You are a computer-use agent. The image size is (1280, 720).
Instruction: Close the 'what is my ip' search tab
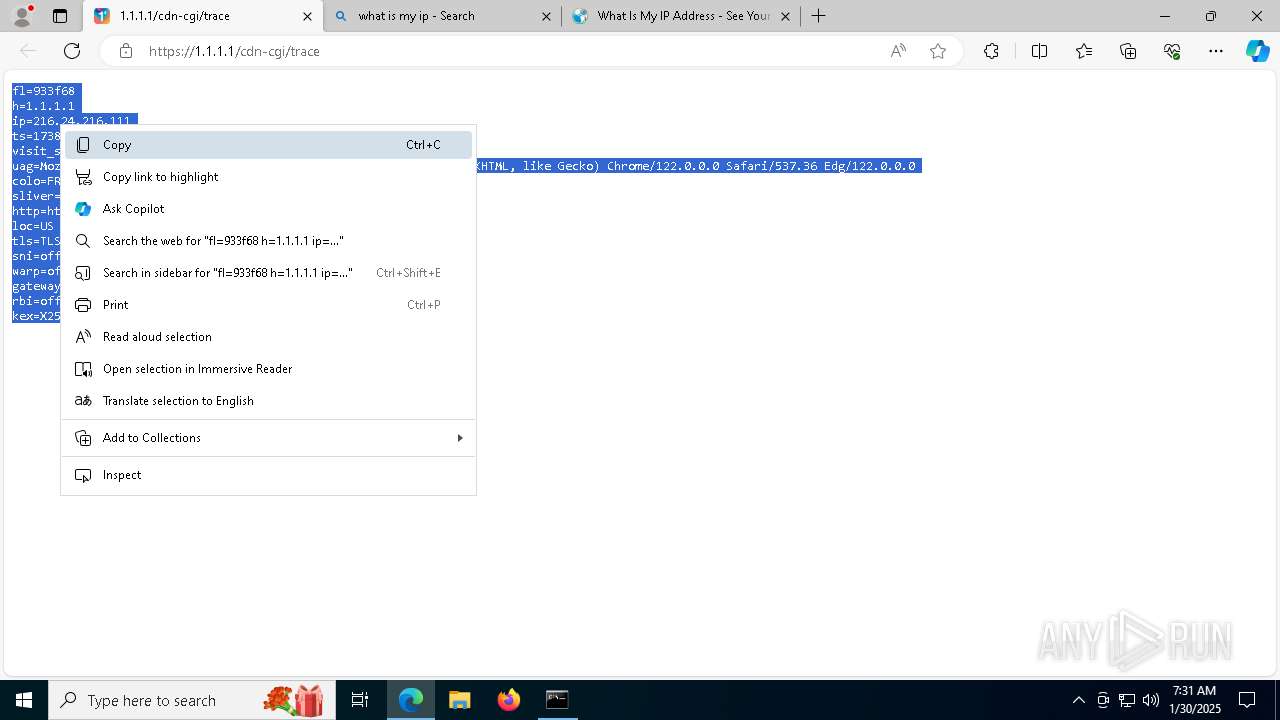click(546, 16)
